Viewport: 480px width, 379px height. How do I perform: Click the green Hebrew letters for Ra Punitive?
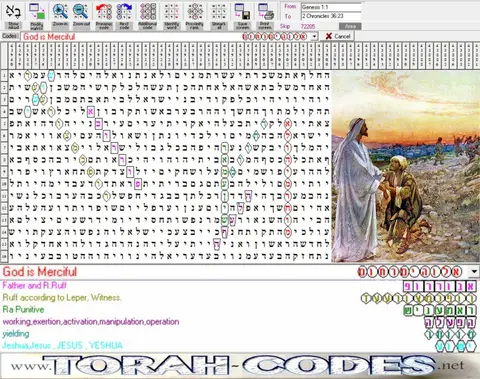(440, 310)
